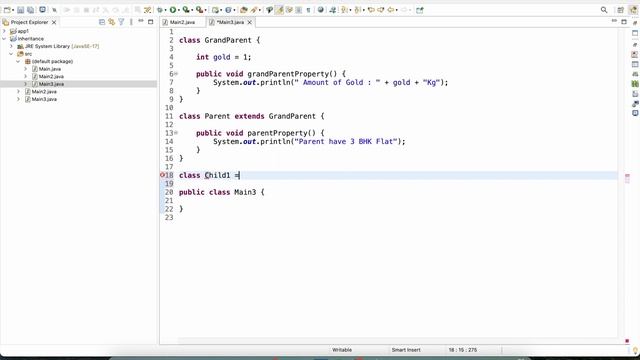Toggle Mark Occurrences in toolbar
Screen dimensions: 640x360
(280, 10)
